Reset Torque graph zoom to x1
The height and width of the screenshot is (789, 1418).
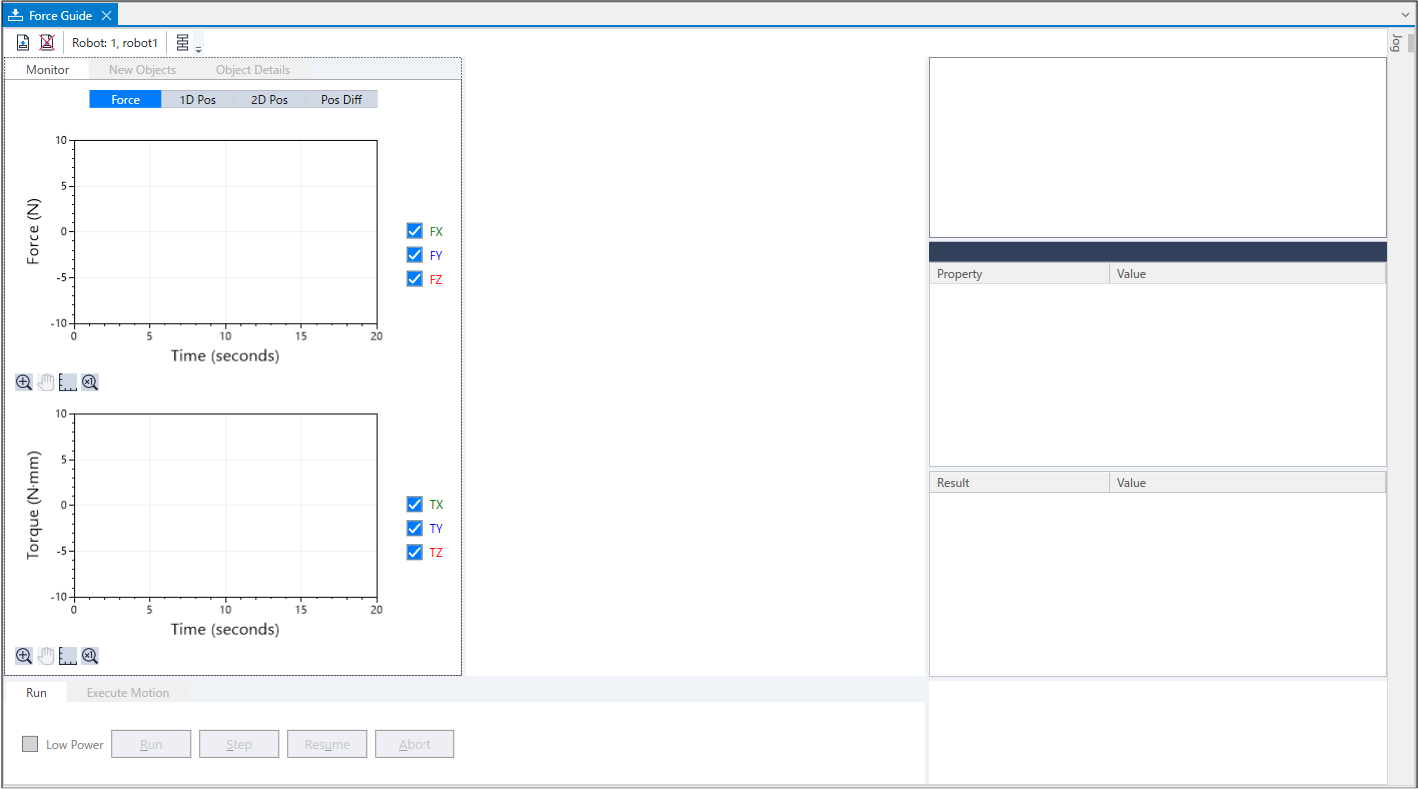[90, 656]
